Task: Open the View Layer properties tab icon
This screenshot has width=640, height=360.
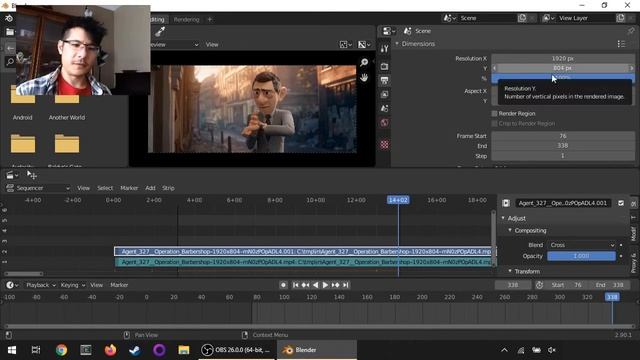Action: (384, 94)
